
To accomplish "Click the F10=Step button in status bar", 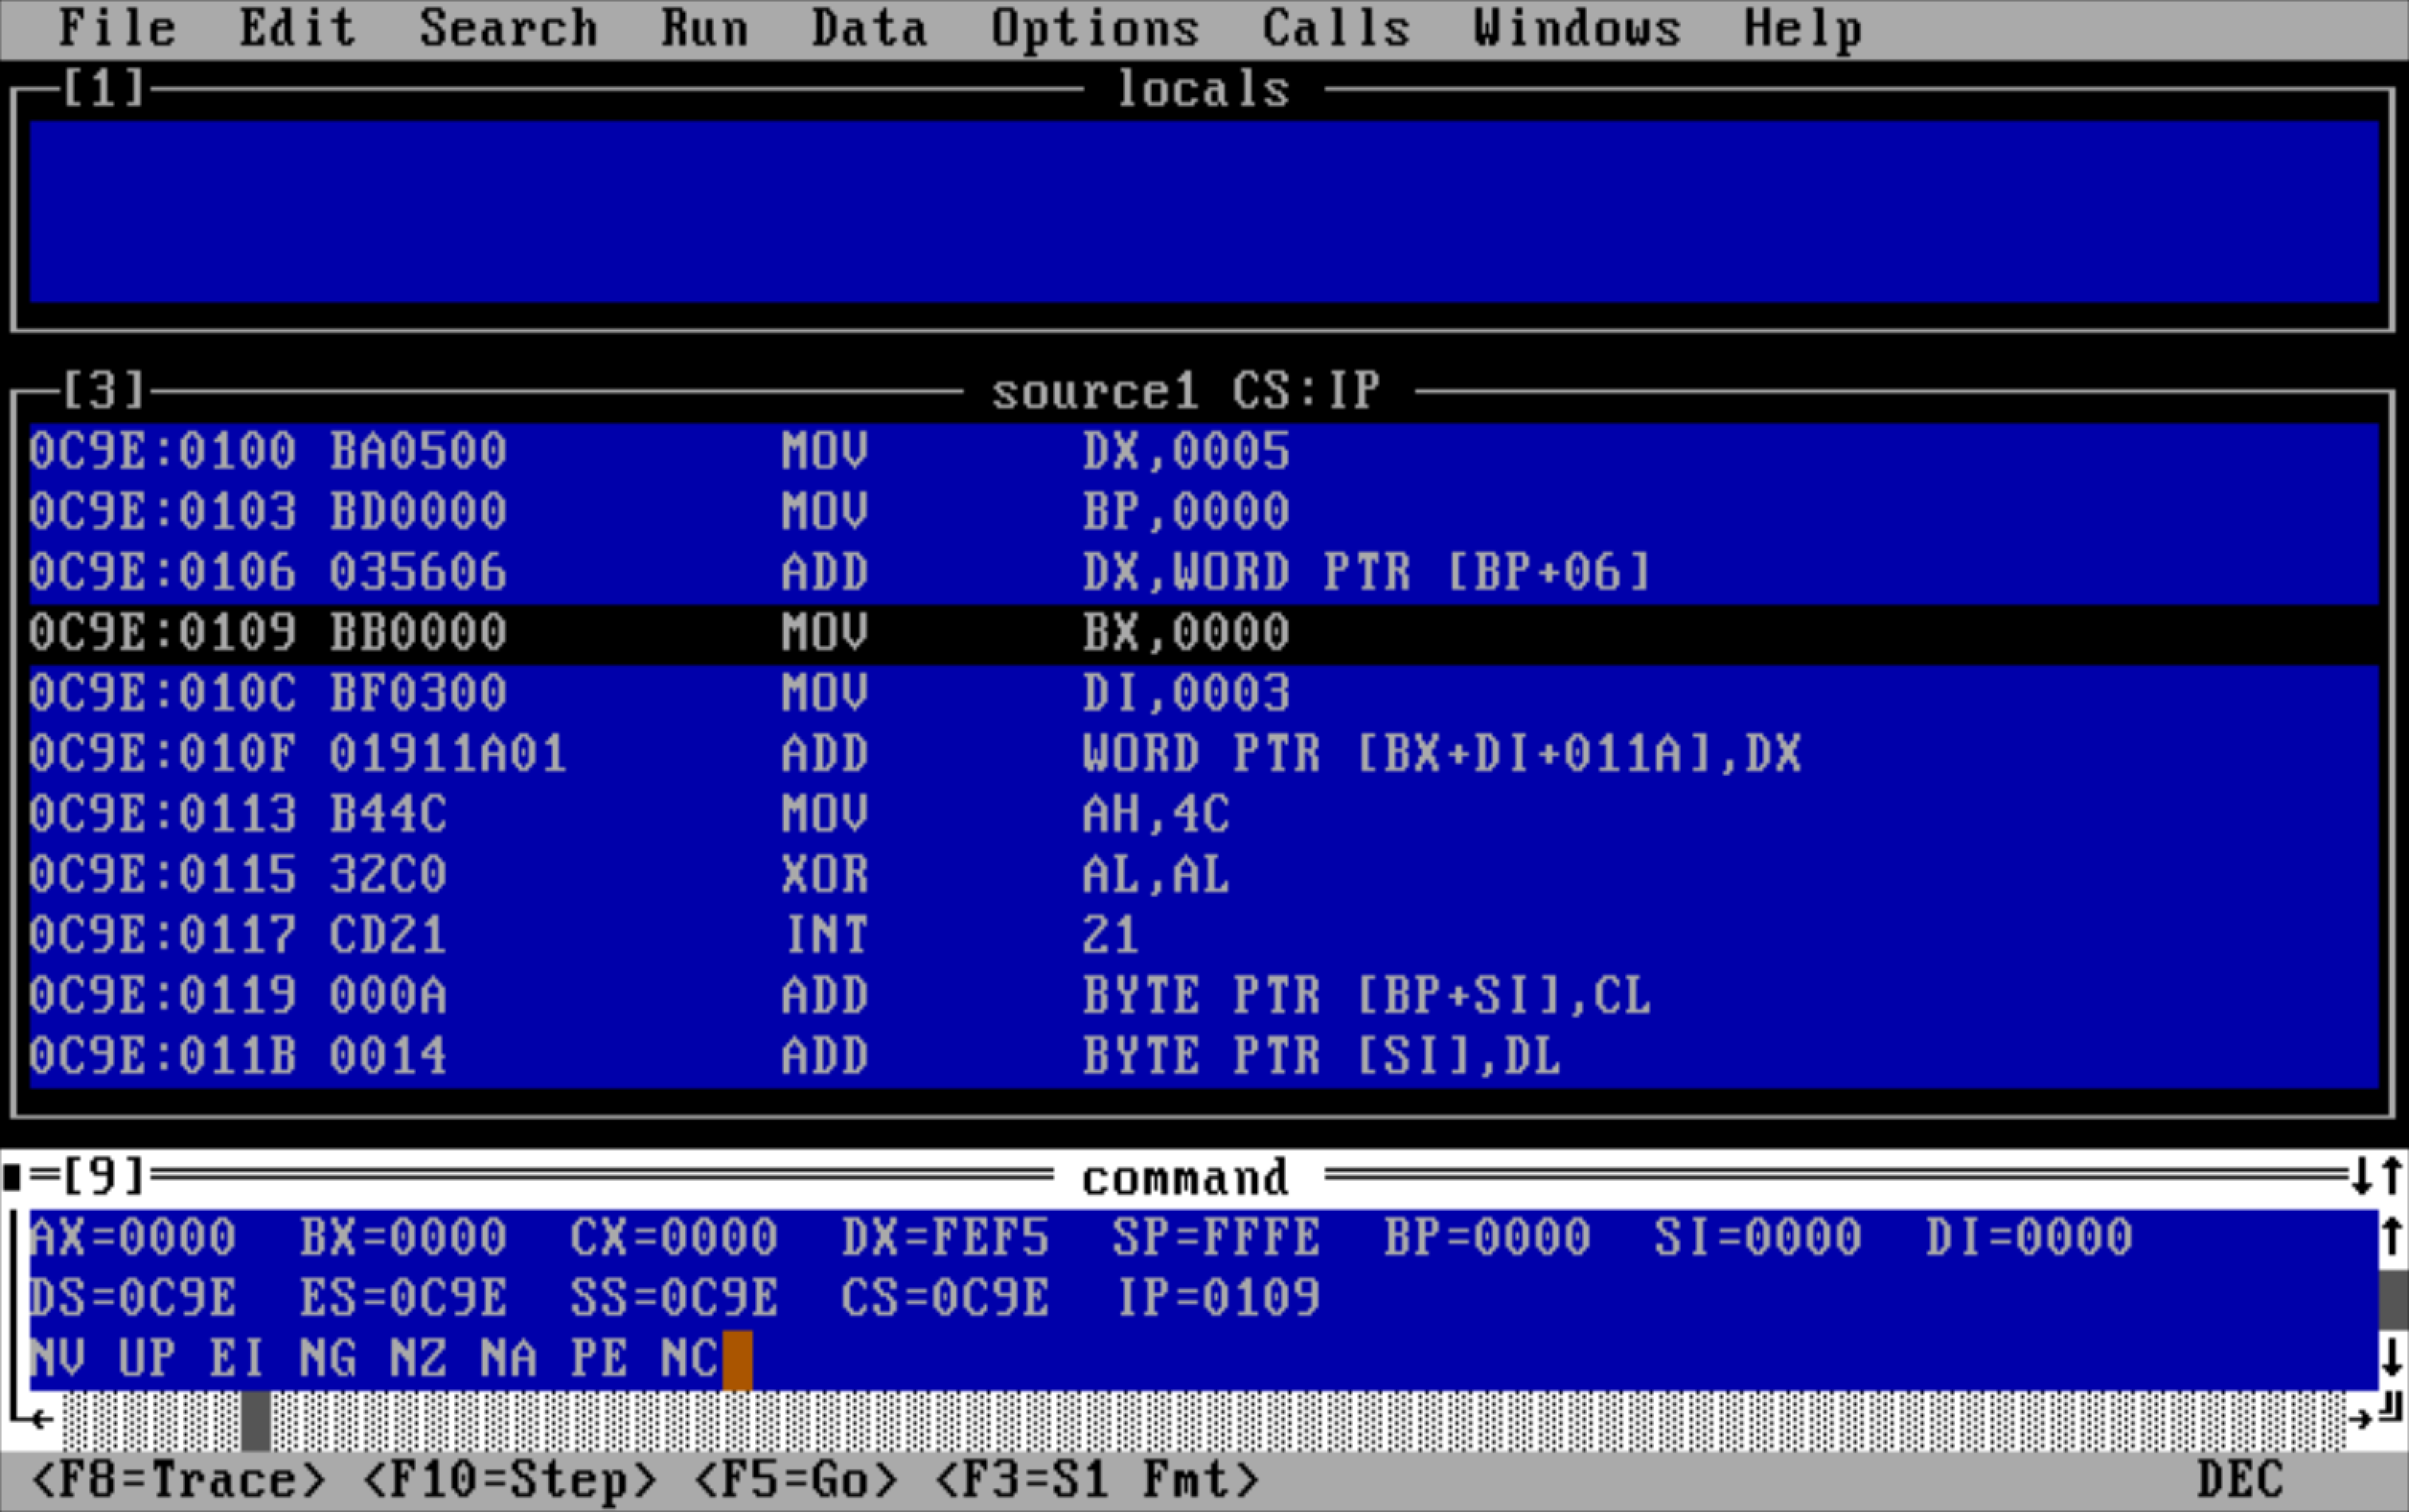I will (x=509, y=1480).
